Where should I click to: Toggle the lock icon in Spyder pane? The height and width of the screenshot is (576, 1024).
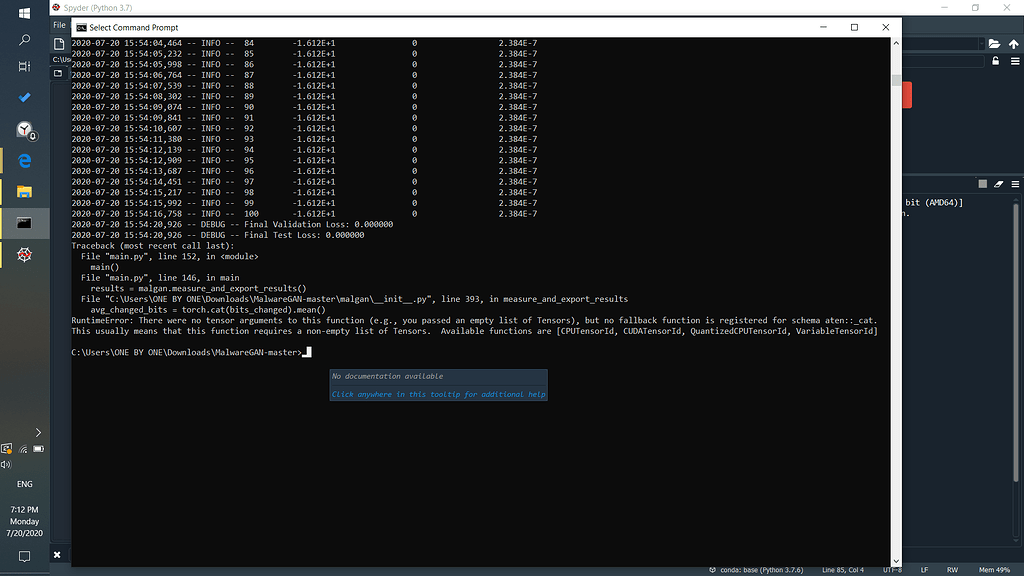coord(996,61)
